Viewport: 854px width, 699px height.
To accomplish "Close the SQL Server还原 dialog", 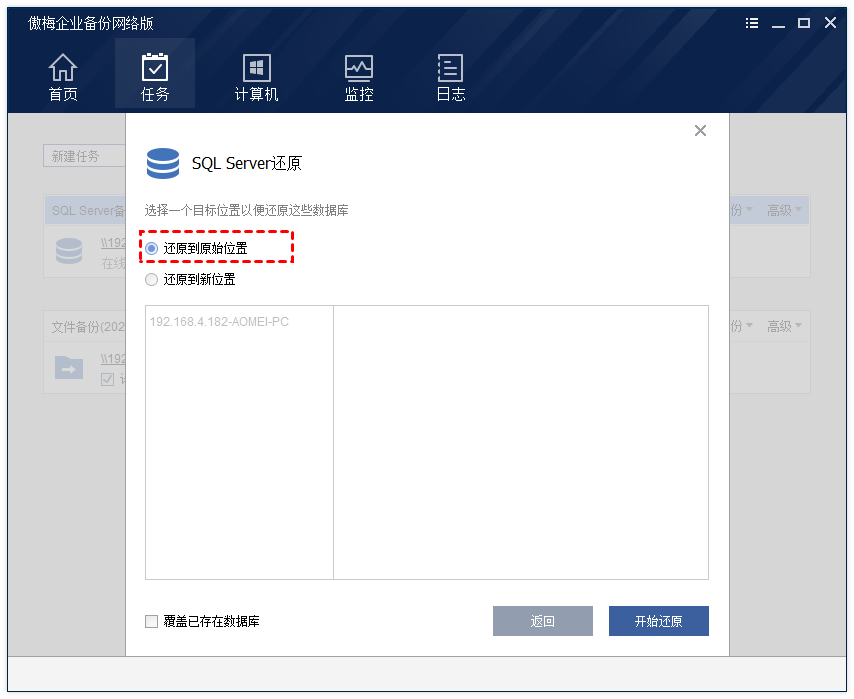I will pos(700,131).
